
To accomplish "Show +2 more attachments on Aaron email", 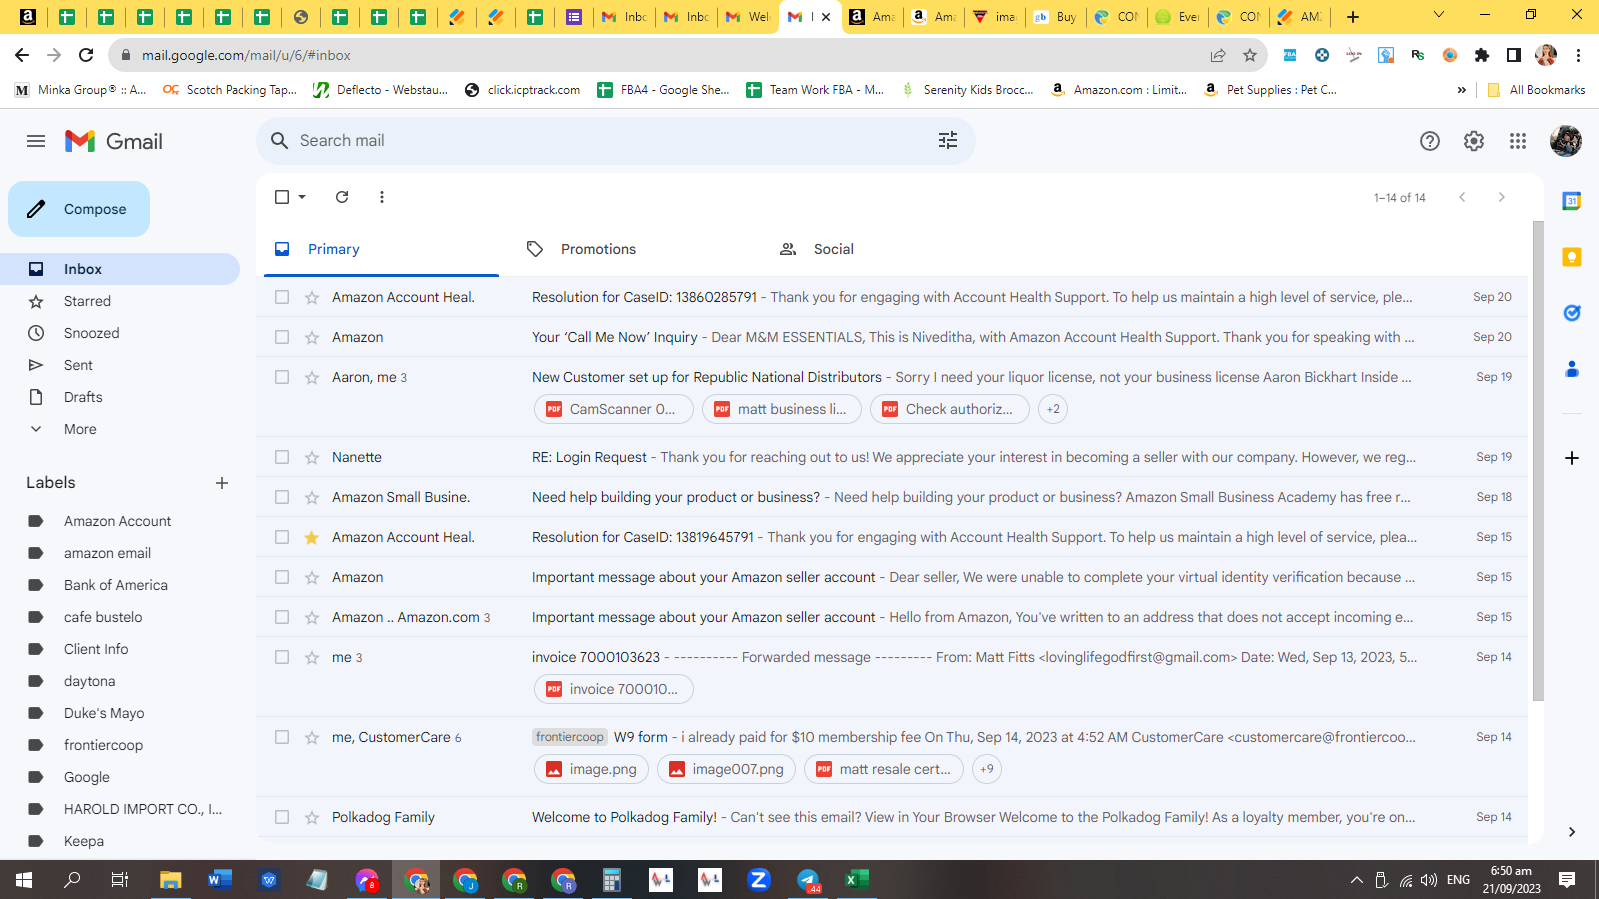I will (1053, 409).
